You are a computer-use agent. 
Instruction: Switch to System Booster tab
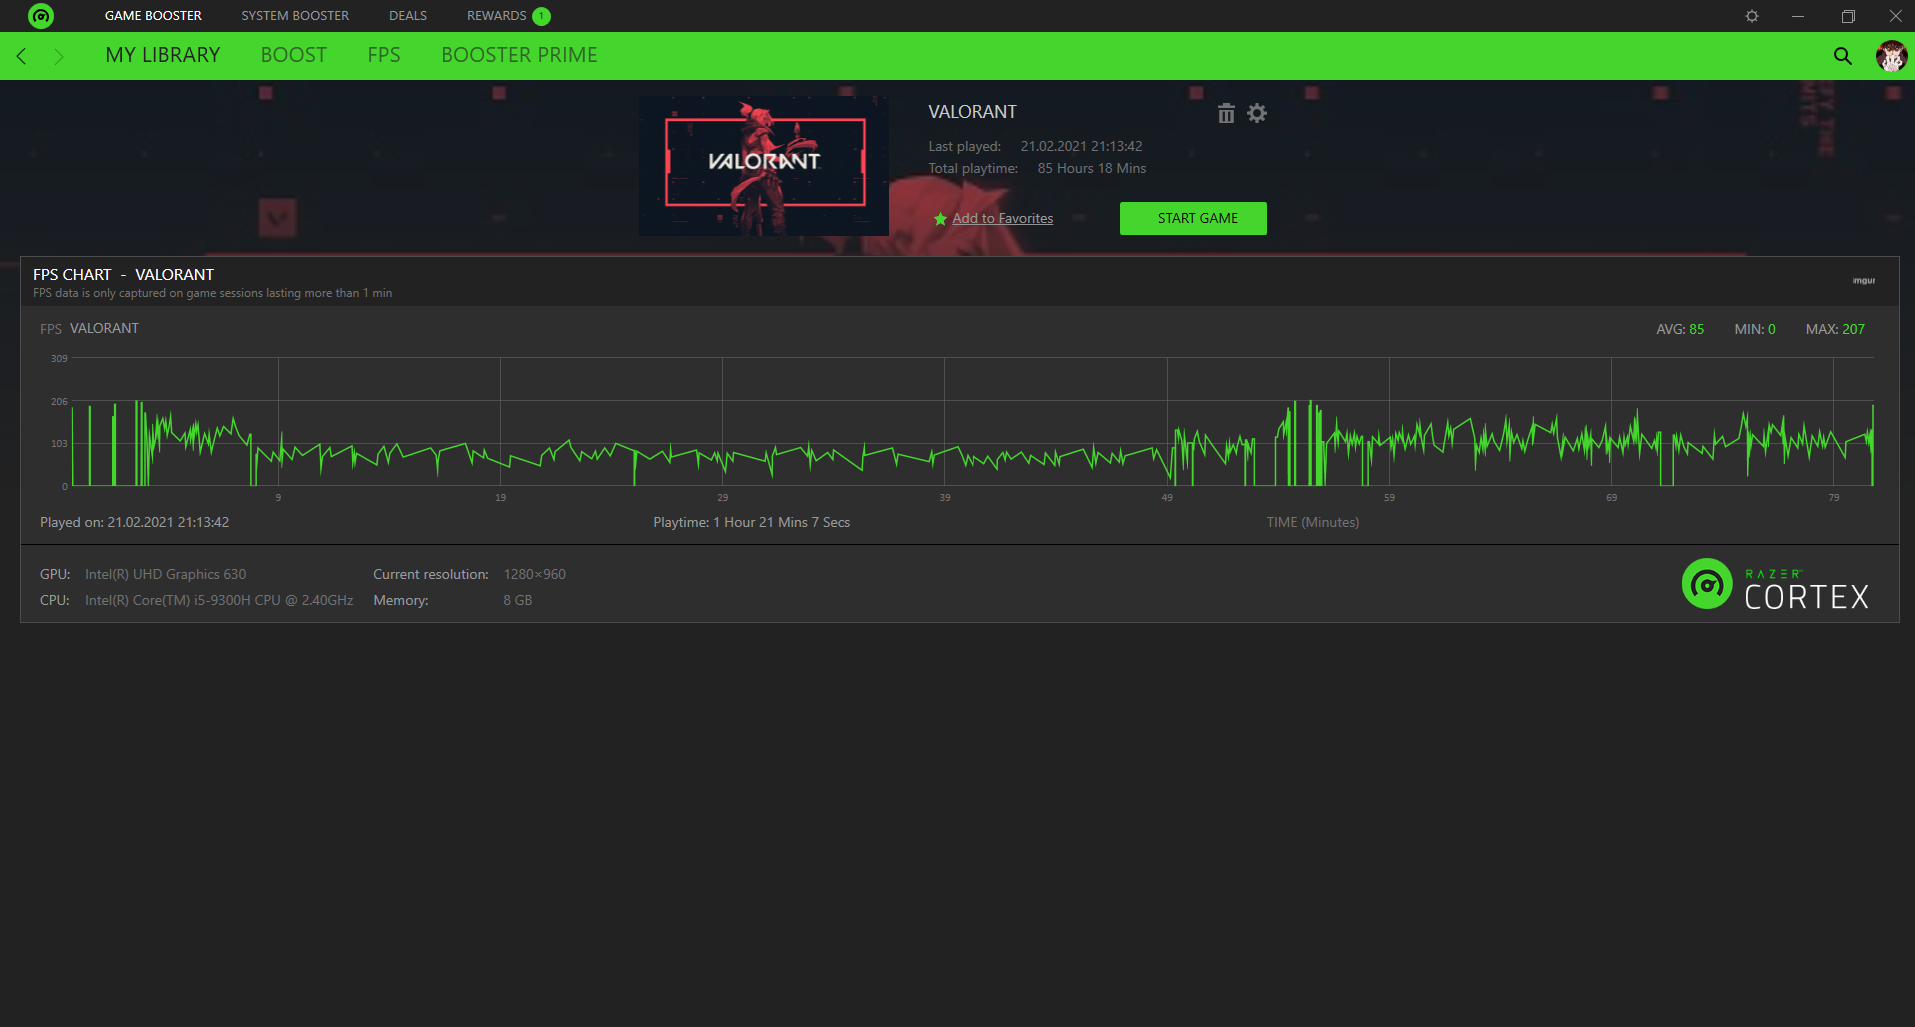coord(295,16)
